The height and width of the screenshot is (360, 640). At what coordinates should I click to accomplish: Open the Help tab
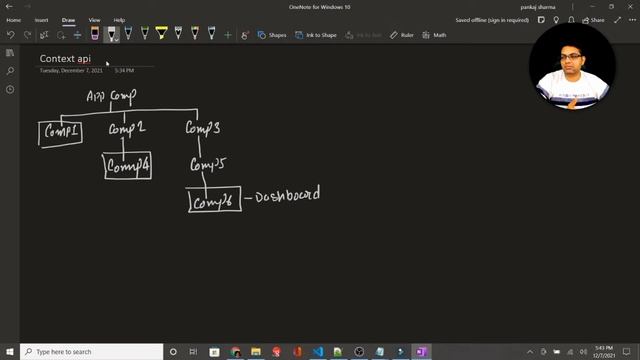[119, 20]
